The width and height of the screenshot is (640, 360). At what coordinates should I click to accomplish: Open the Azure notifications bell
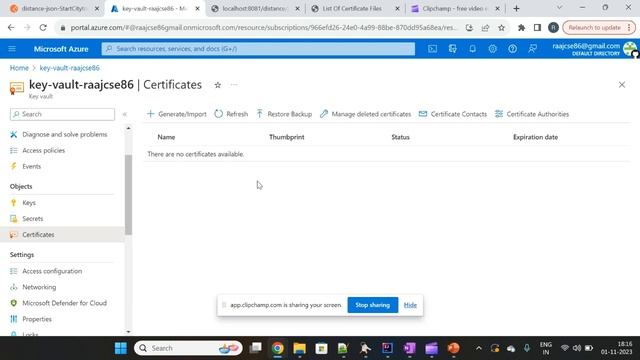pos(472,49)
